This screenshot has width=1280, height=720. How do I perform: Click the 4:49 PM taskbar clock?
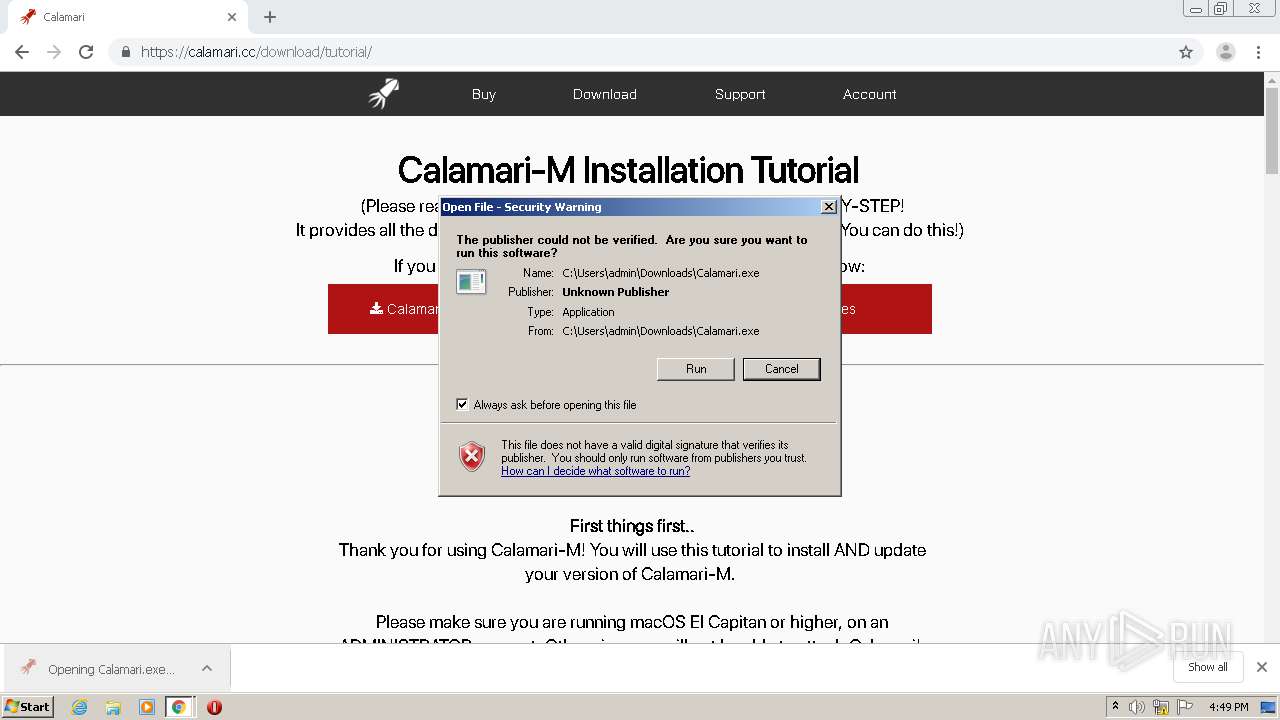1228,707
